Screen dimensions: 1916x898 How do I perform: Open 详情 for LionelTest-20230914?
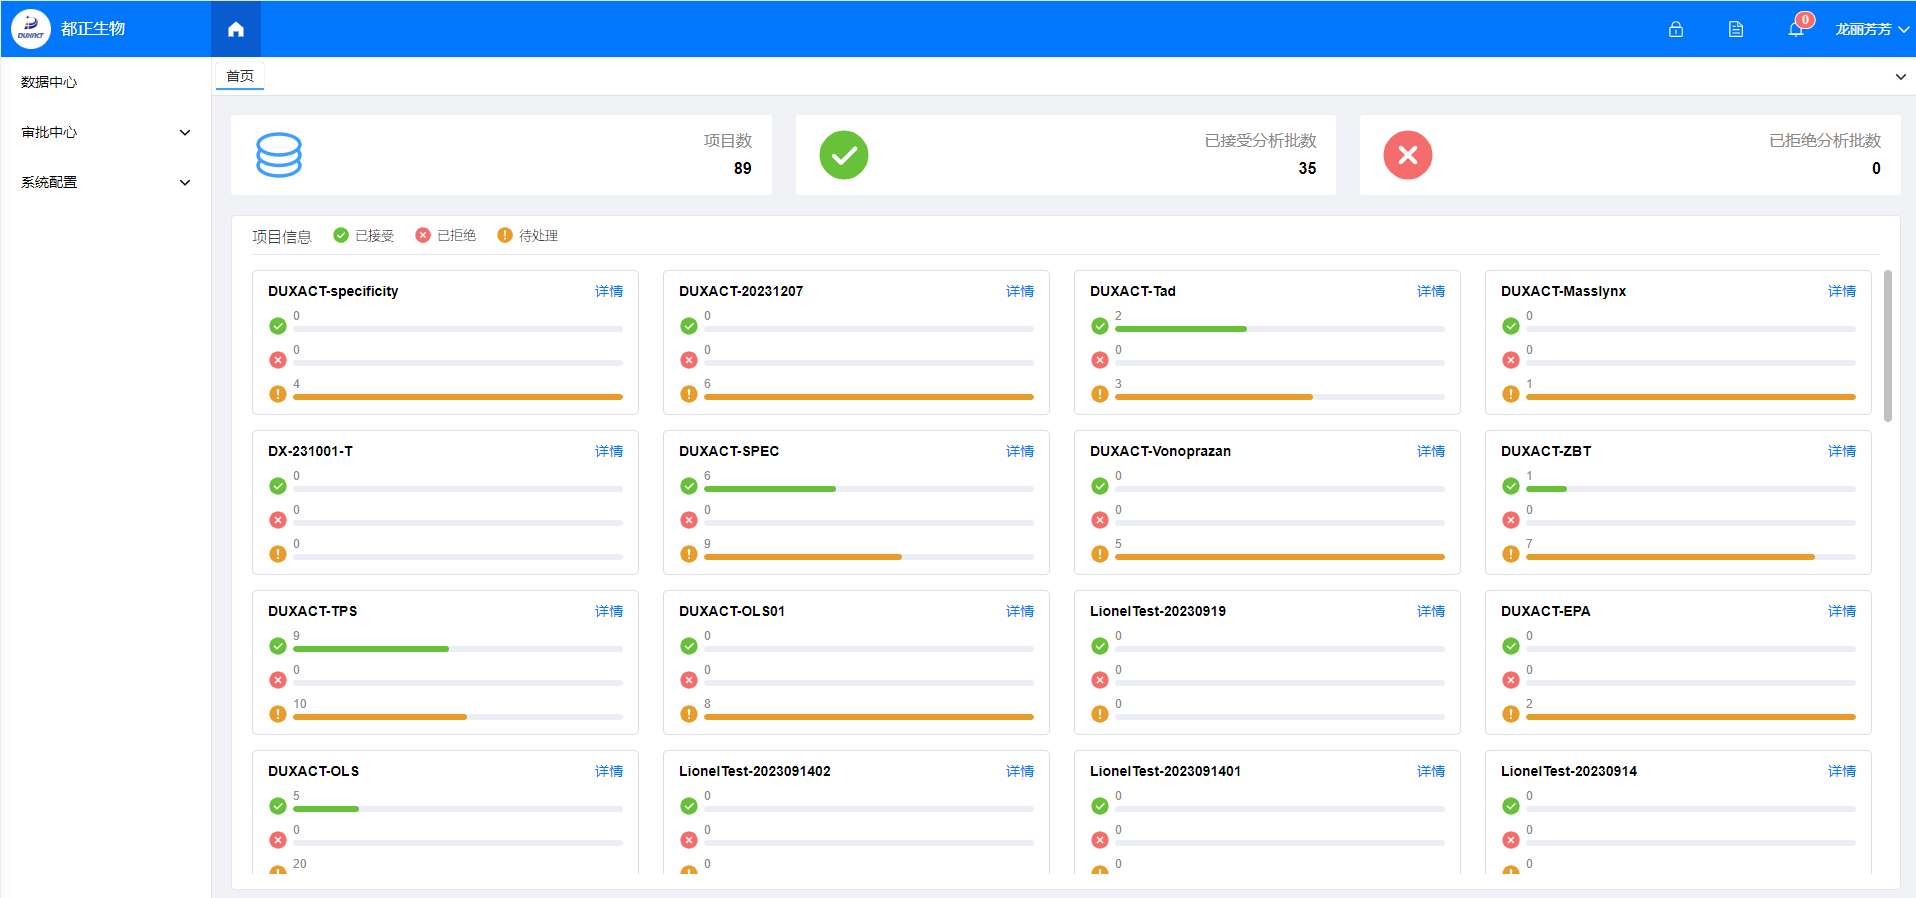[x=1842, y=771]
